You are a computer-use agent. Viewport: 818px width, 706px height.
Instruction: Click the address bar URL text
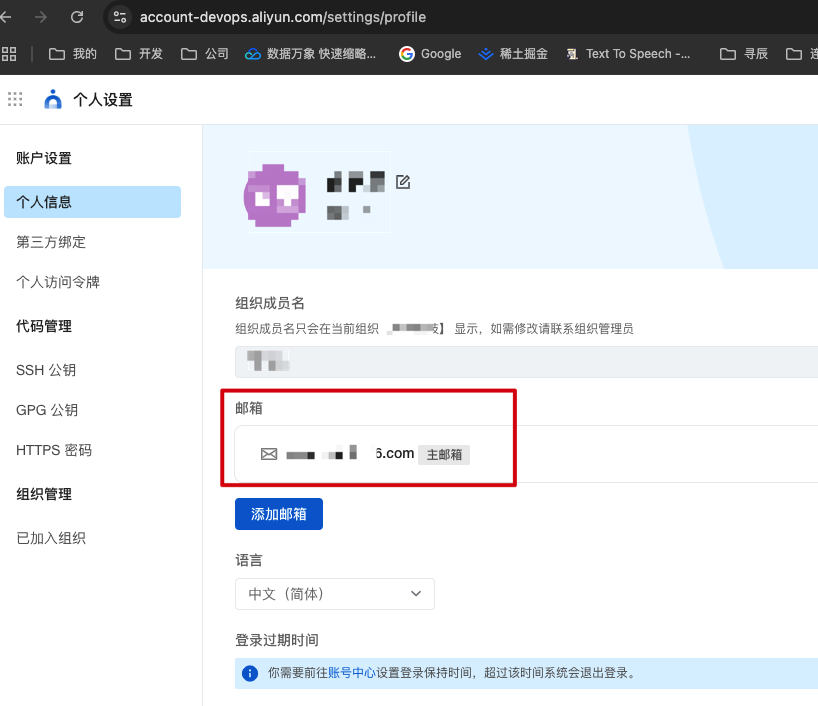[283, 17]
